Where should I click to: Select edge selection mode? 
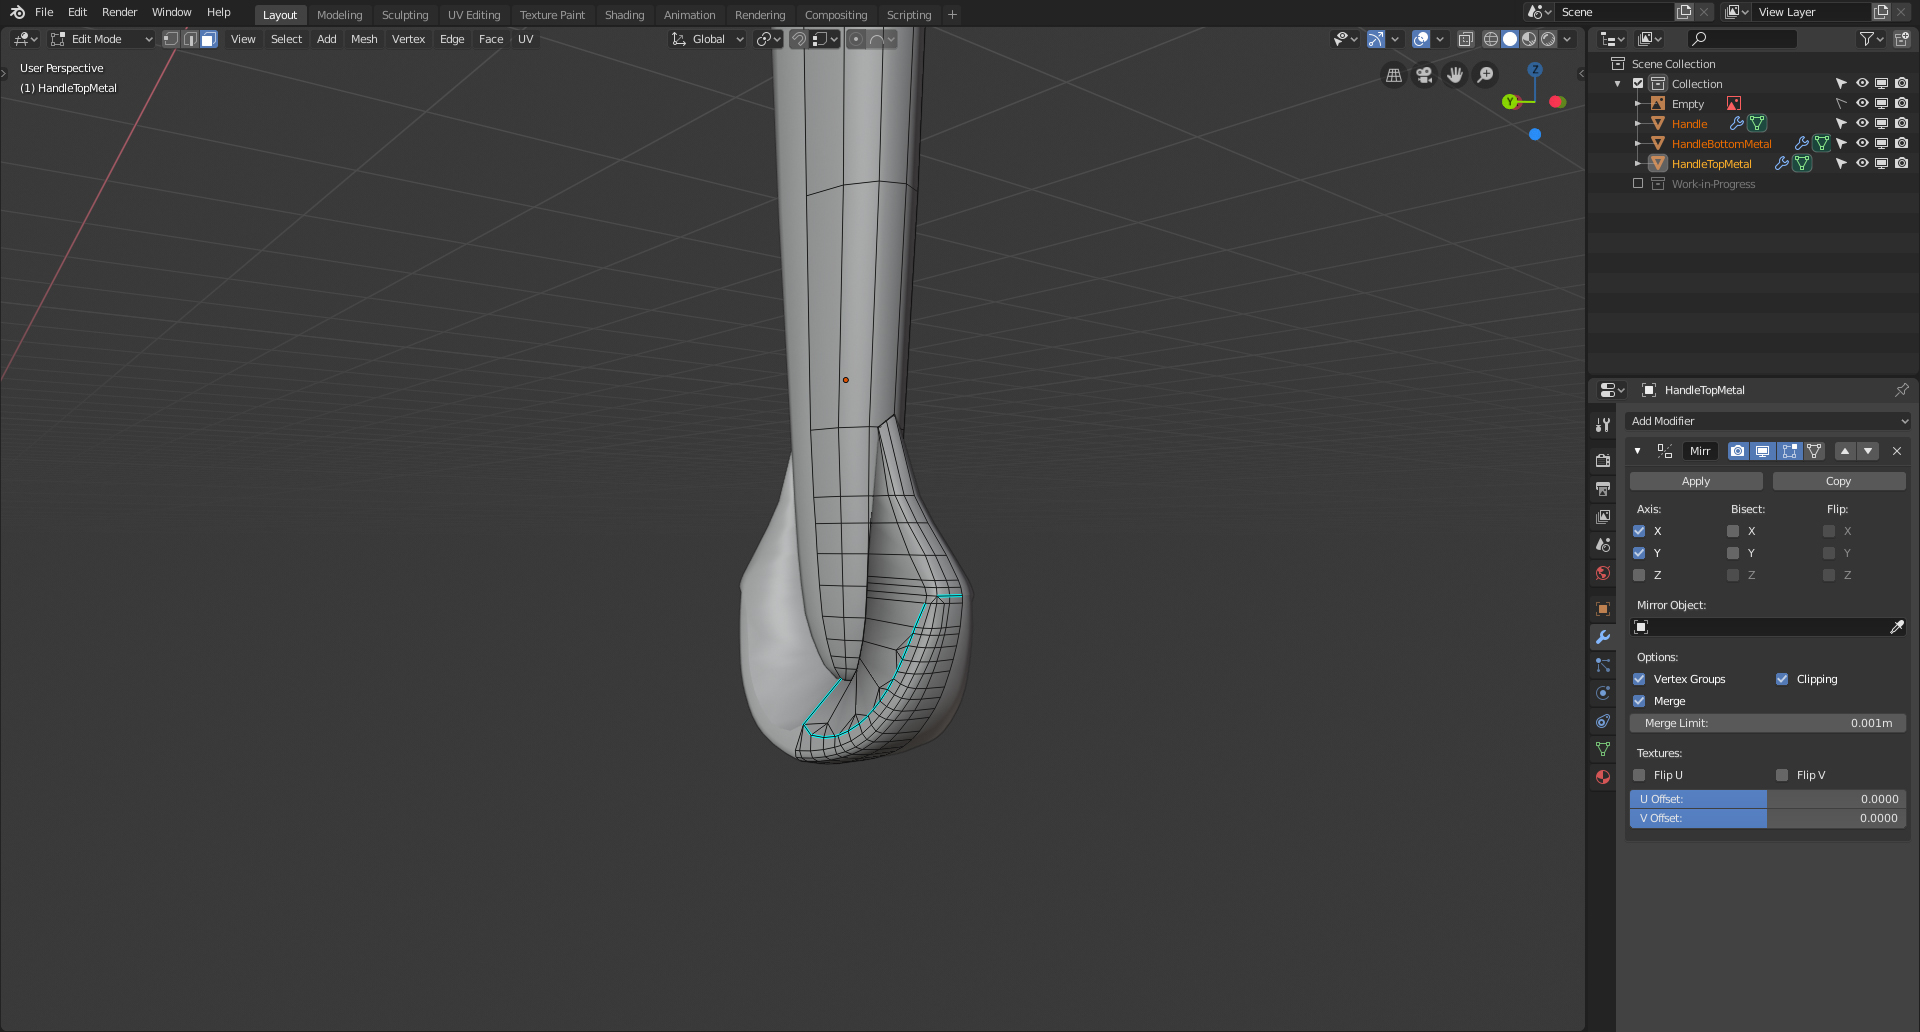(x=190, y=39)
